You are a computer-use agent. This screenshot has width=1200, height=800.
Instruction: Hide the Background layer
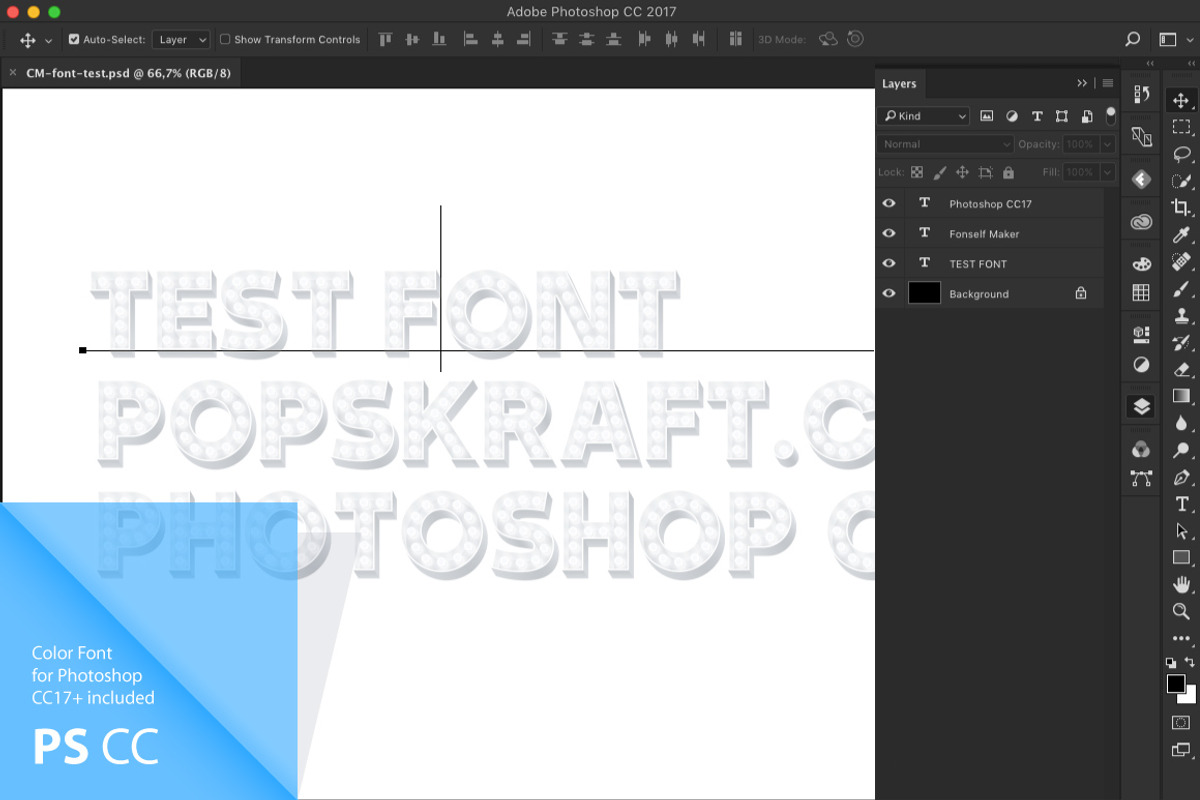pos(889,293)
